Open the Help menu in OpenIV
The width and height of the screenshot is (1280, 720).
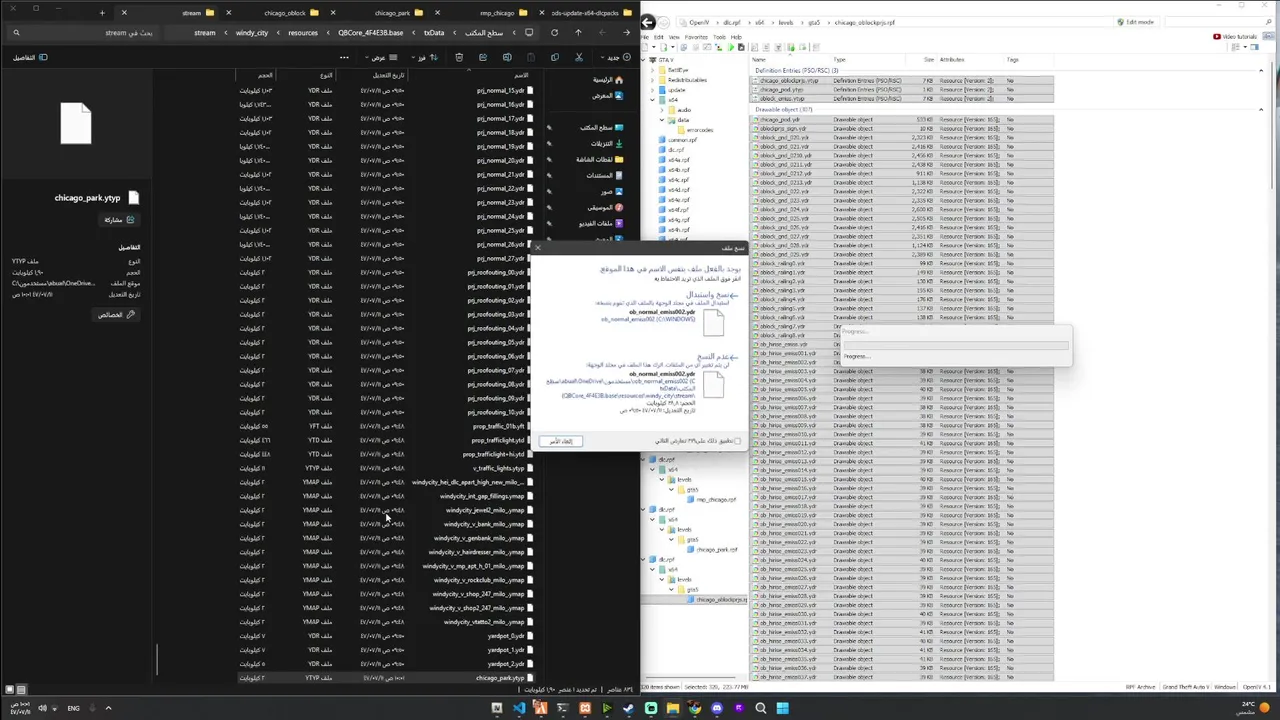736,37
